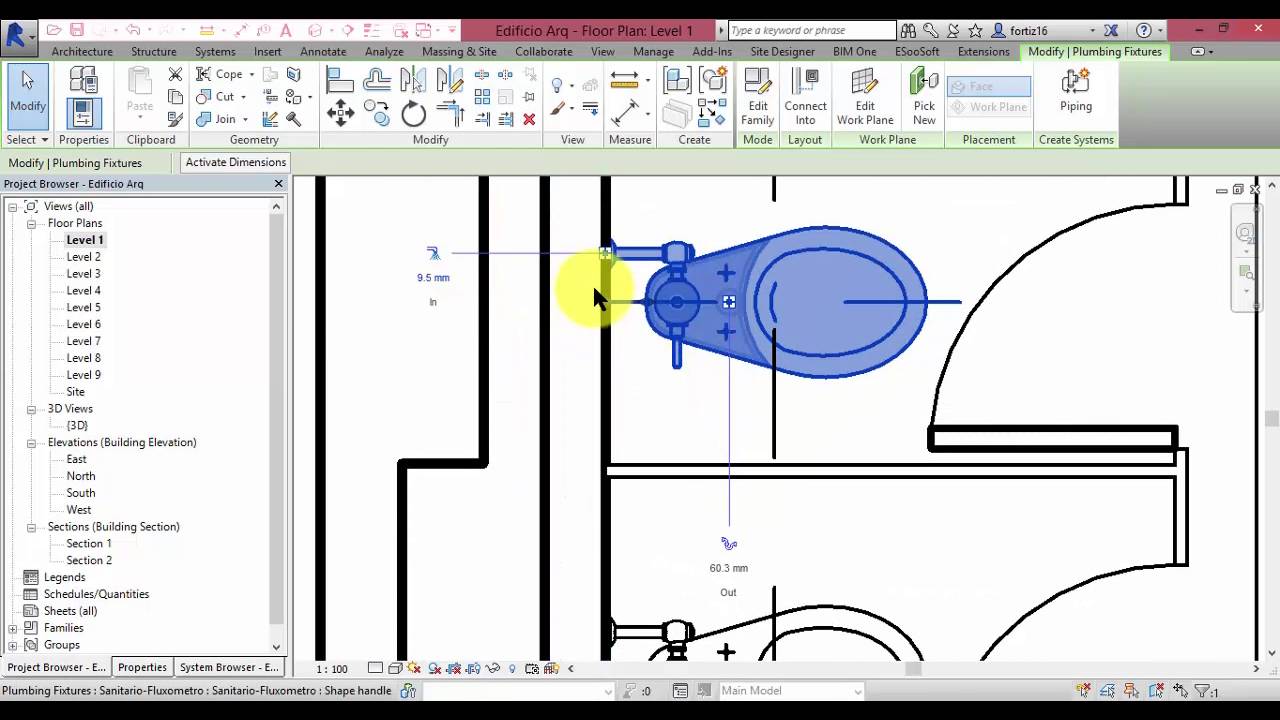Open the Systems ribbon tab

(215, 51)
